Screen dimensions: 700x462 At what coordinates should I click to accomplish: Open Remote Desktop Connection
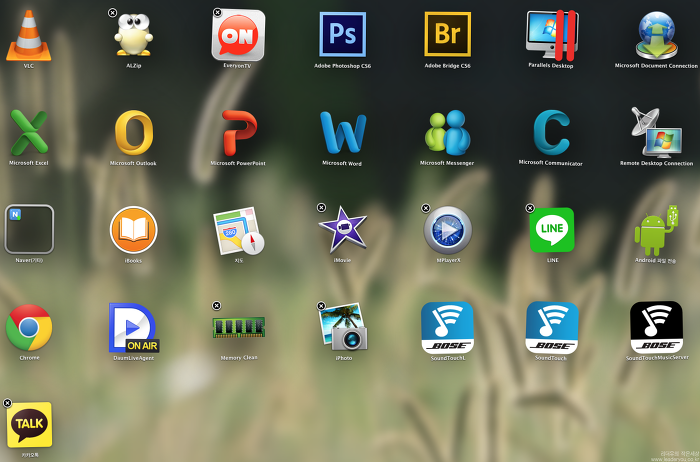[656, 133]
